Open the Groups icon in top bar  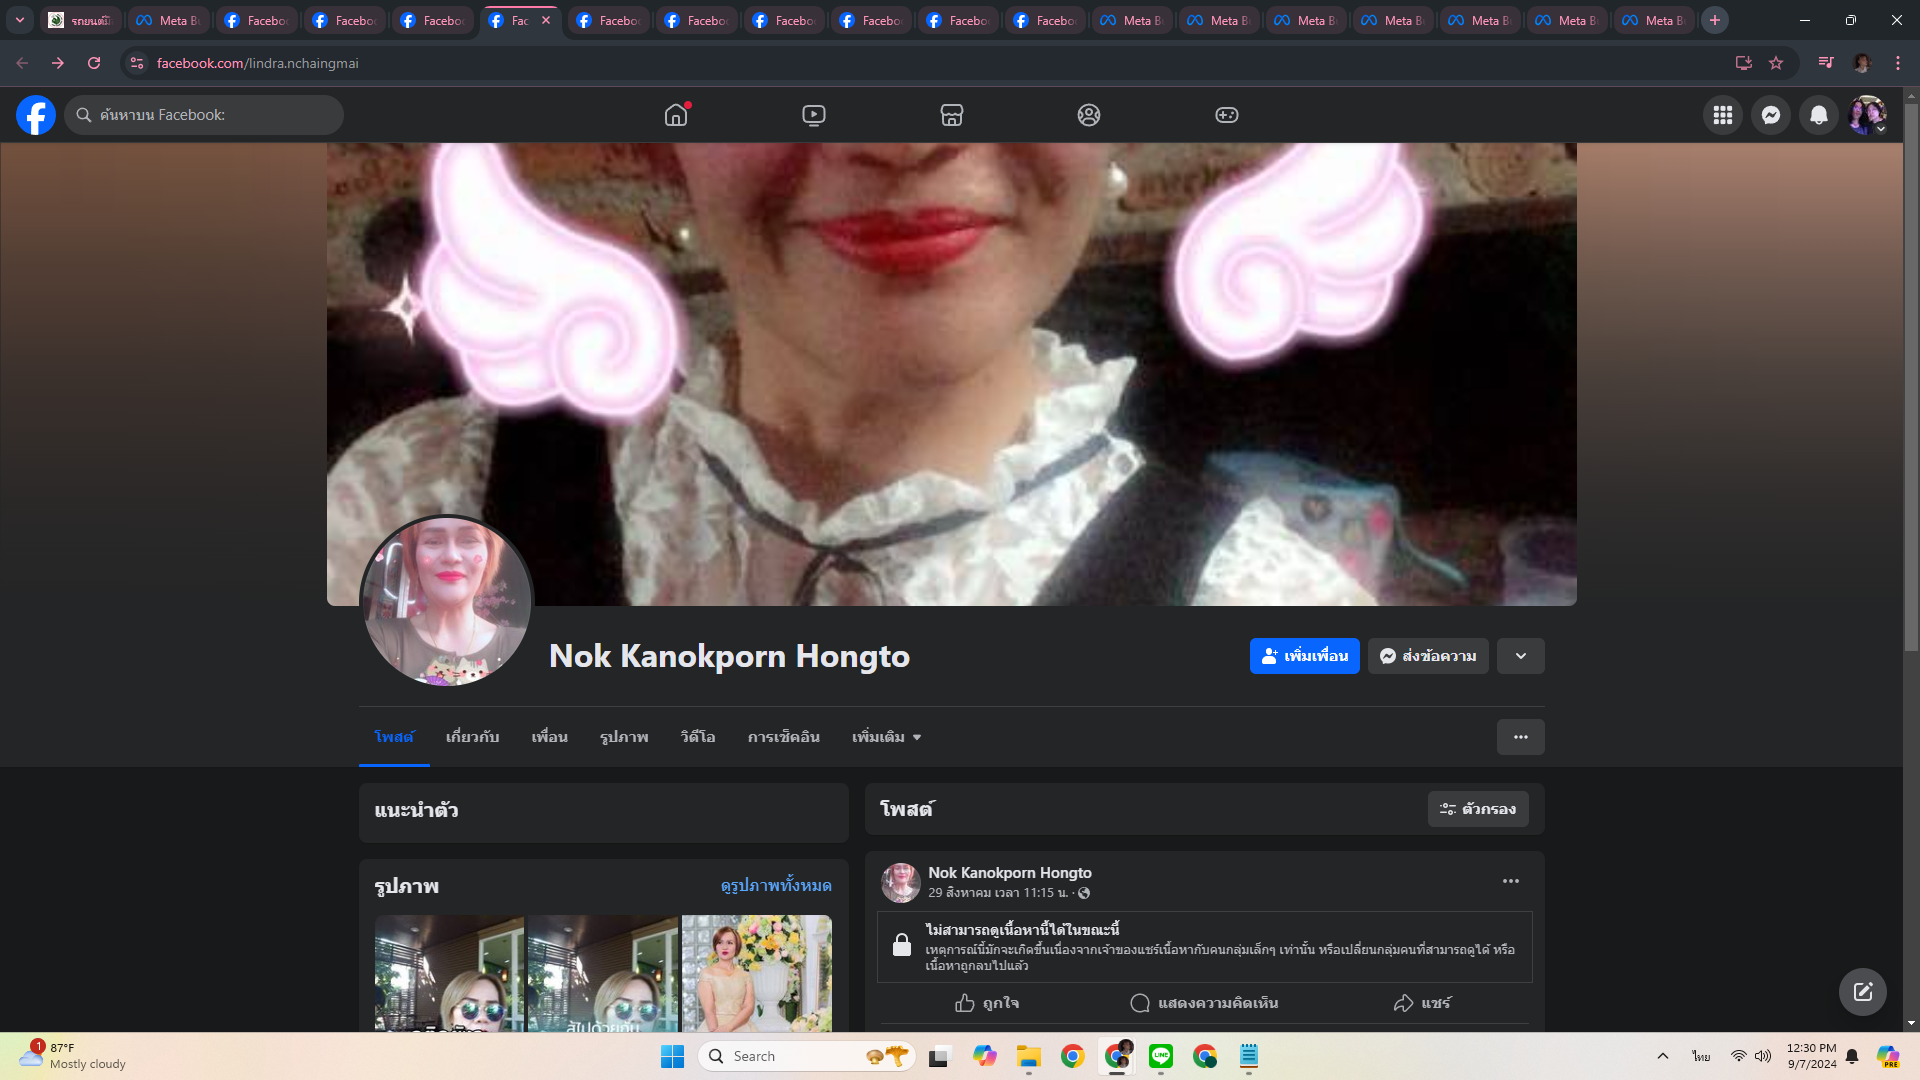coord(1089,115)
